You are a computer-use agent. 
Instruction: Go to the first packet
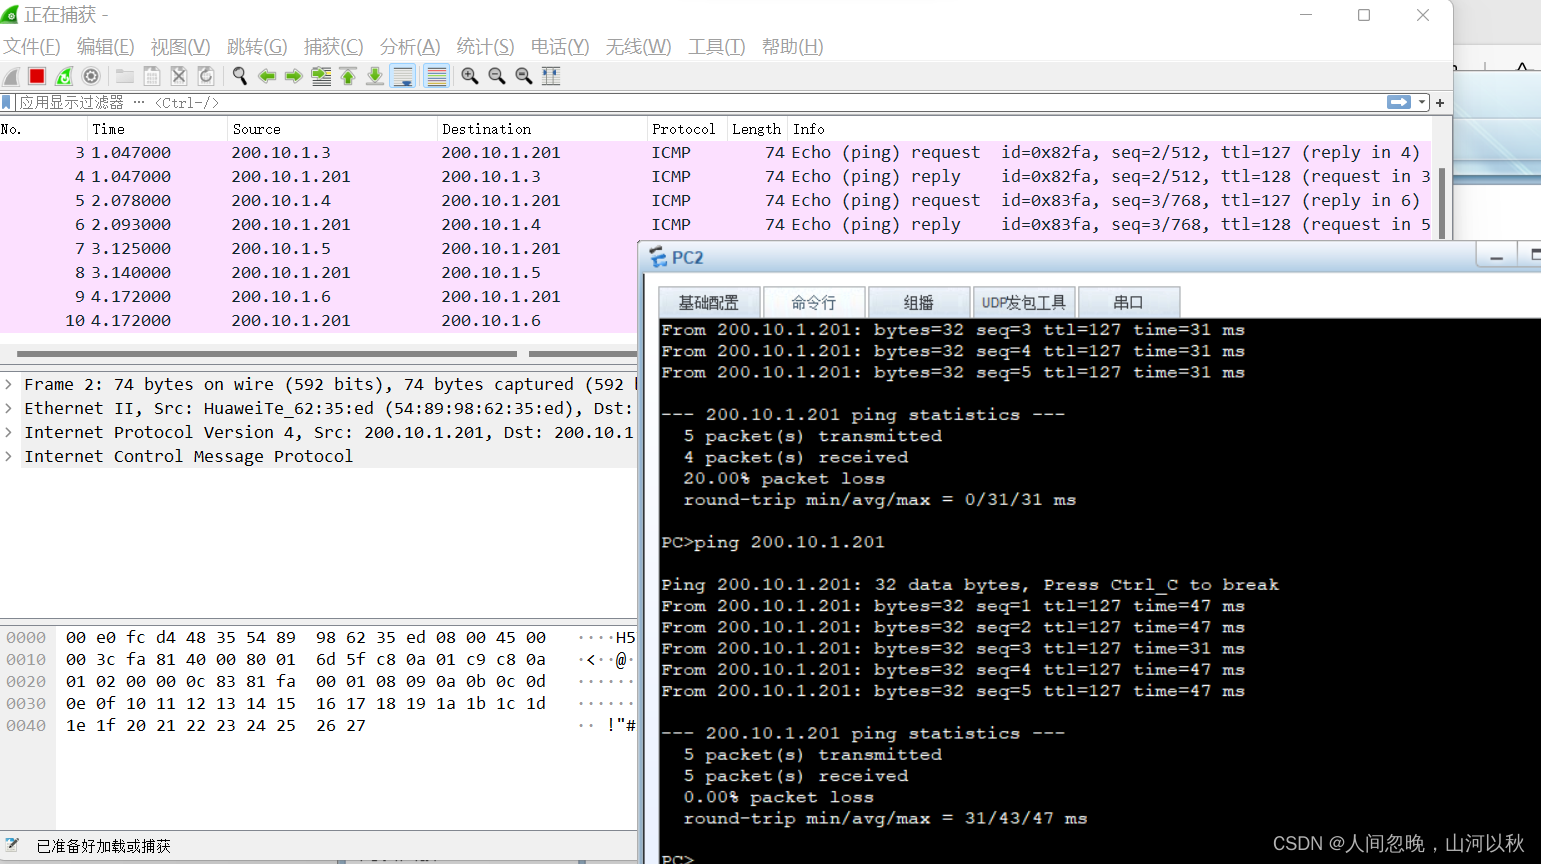pyautogui.click(x=348, y=76)
